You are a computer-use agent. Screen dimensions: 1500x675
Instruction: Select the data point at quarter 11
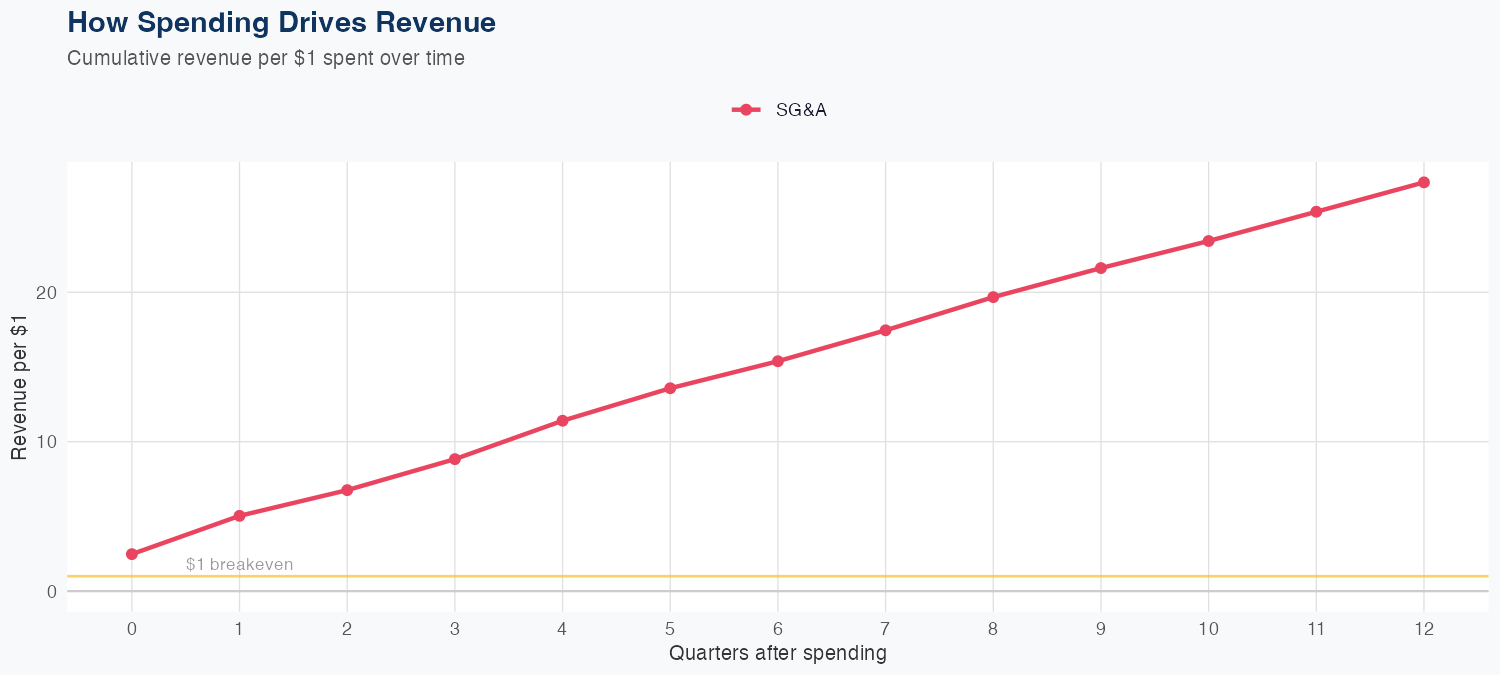click(x=1316, y=212)
